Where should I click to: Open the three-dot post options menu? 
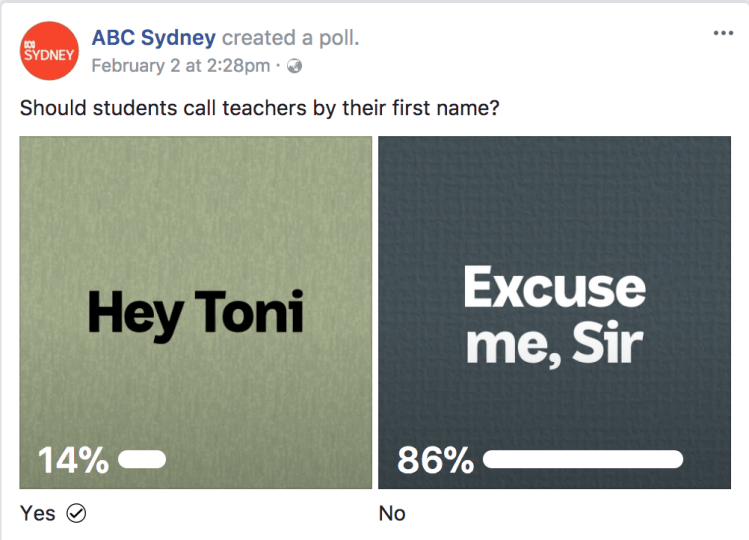click(x=723, y=33)
